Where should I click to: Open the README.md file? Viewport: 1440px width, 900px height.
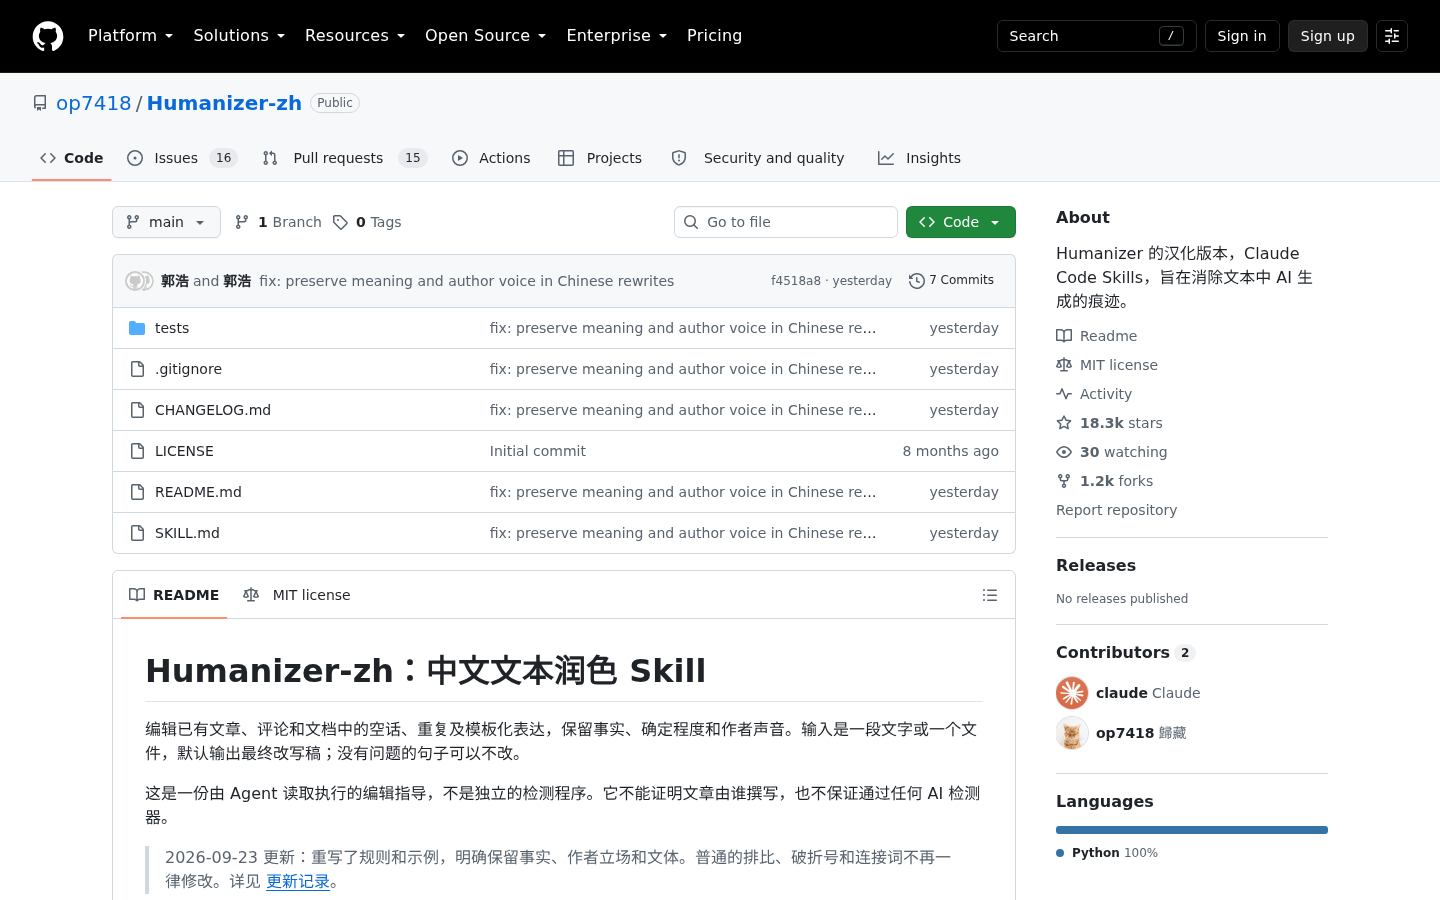pyautogui.click(x=198, y=492)
